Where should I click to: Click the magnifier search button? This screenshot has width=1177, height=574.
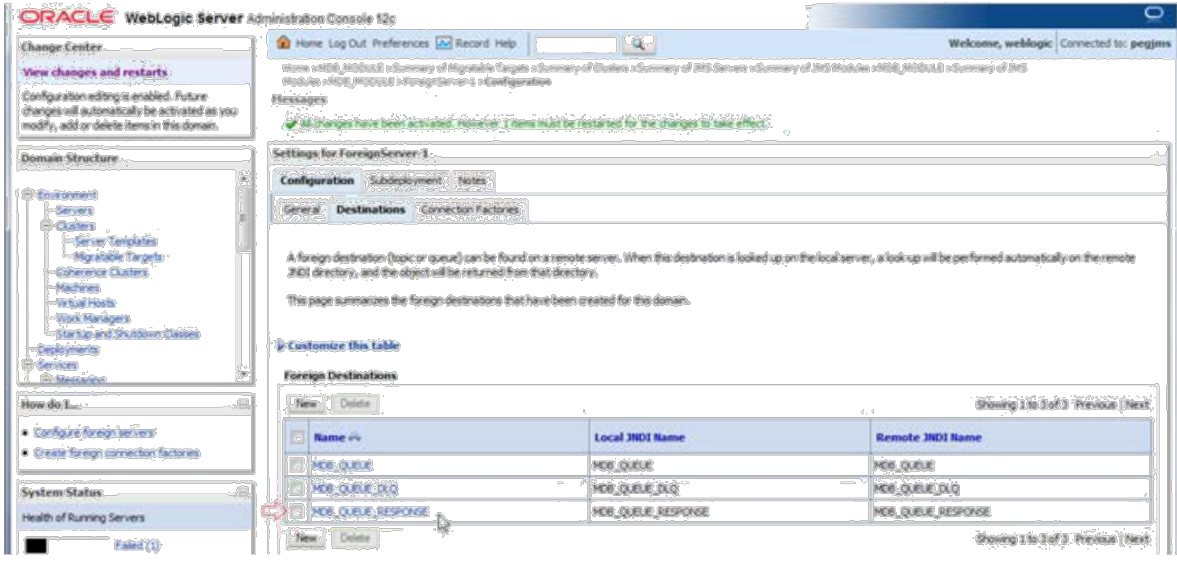point(639,44)
